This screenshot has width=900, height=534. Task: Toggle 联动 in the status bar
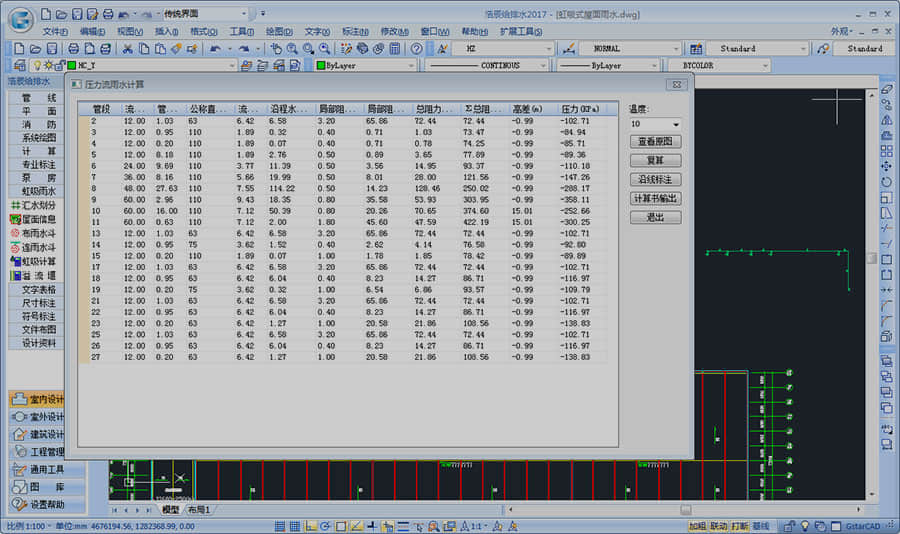[718, 525]
